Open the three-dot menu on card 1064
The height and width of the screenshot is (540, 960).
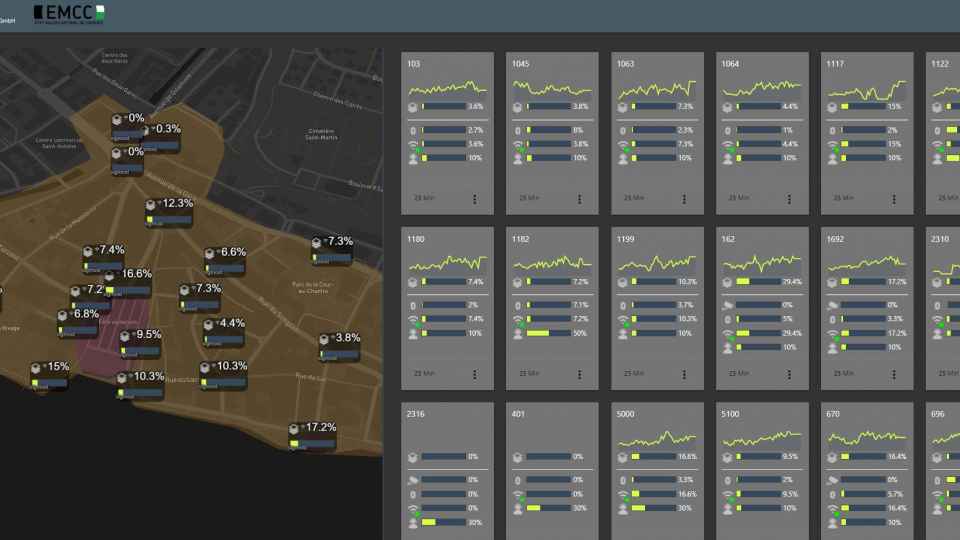[x=789, y=199]
